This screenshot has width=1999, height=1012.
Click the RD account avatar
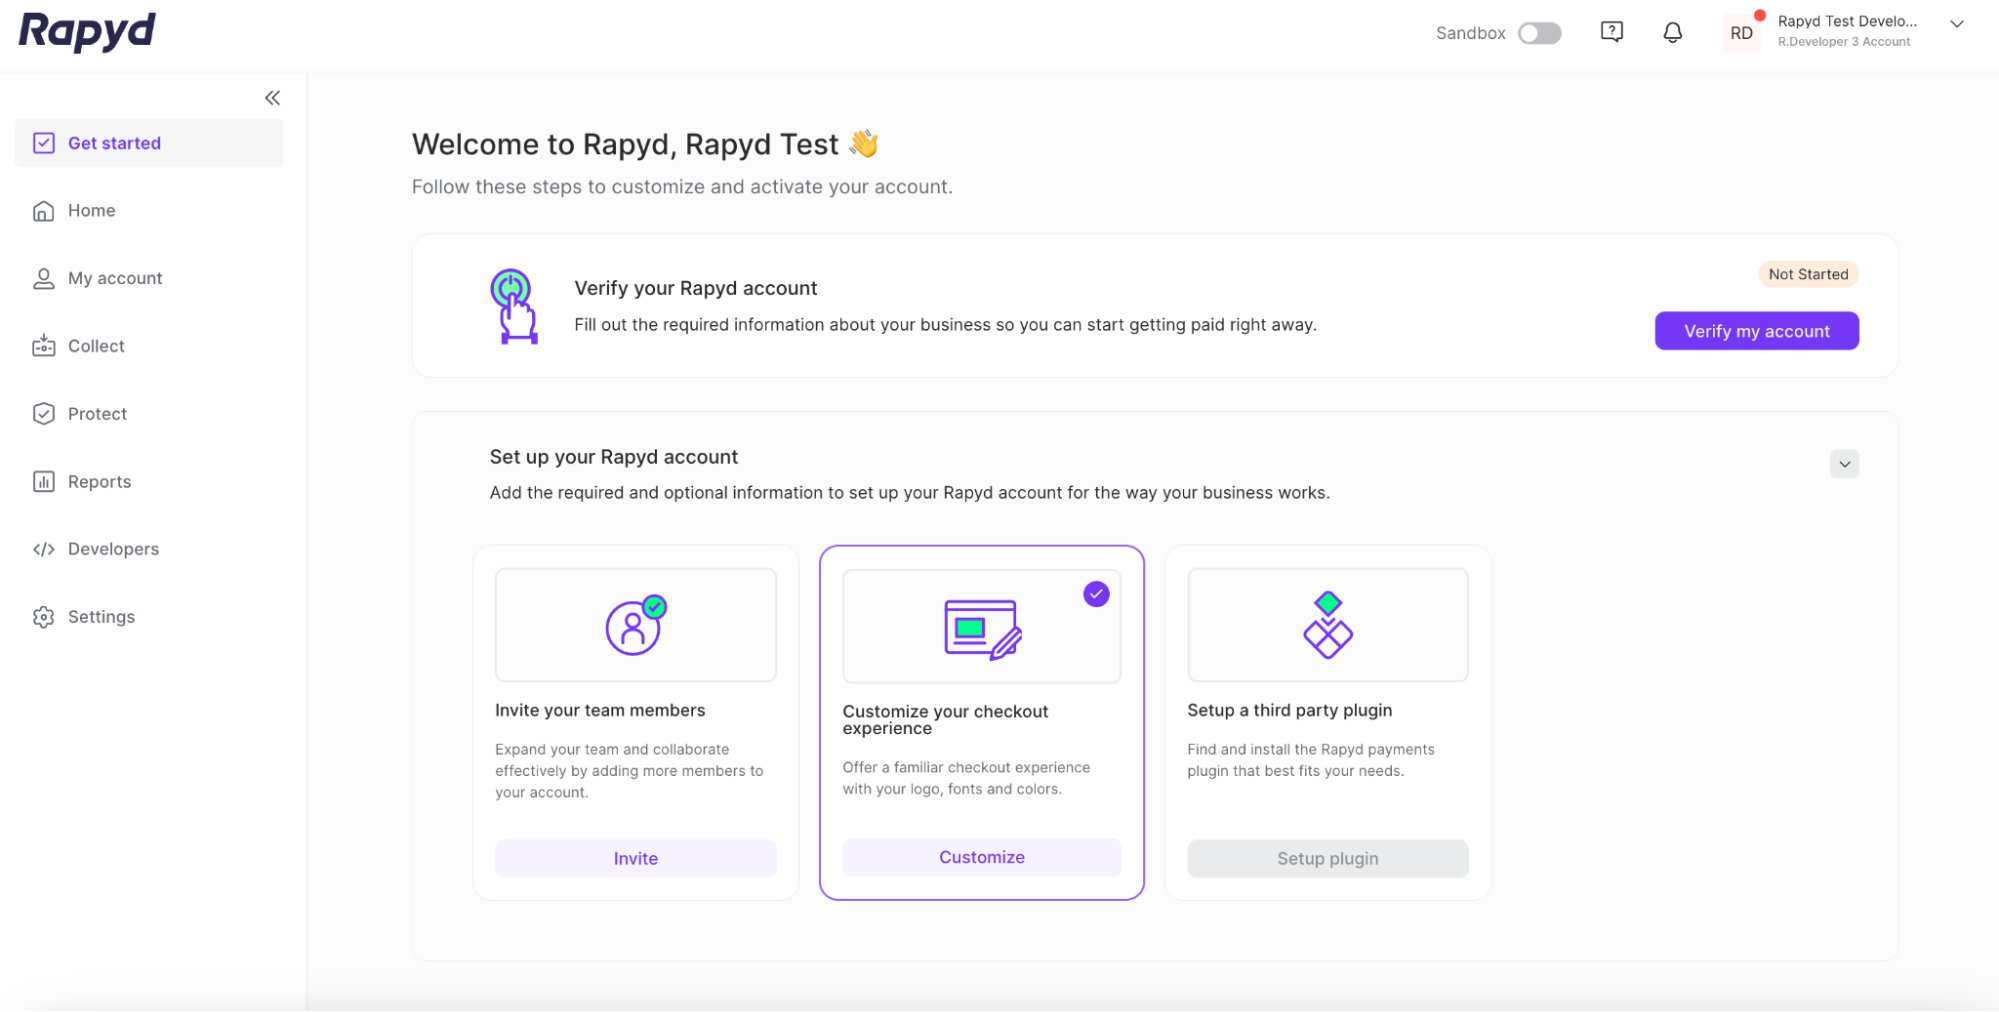point(1741,33)
